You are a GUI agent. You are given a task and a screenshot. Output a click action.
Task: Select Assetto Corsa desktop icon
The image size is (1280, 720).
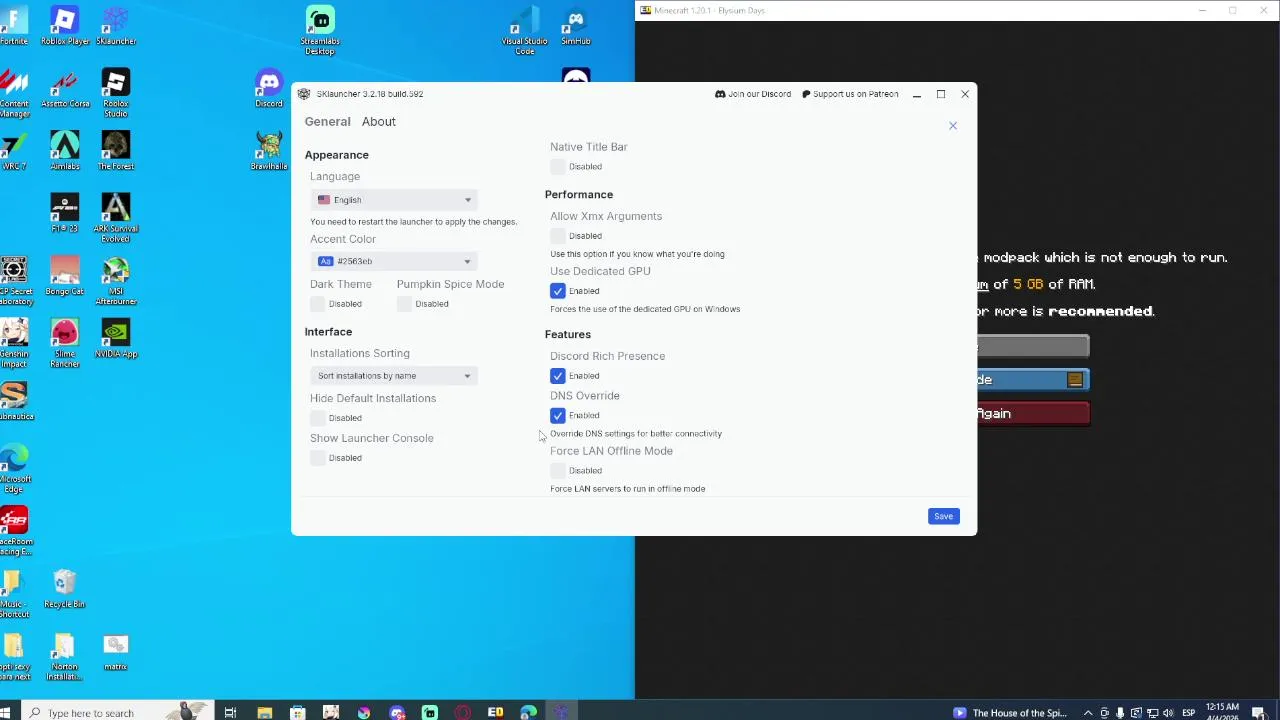pyautogui.click(x=65, y=88)
